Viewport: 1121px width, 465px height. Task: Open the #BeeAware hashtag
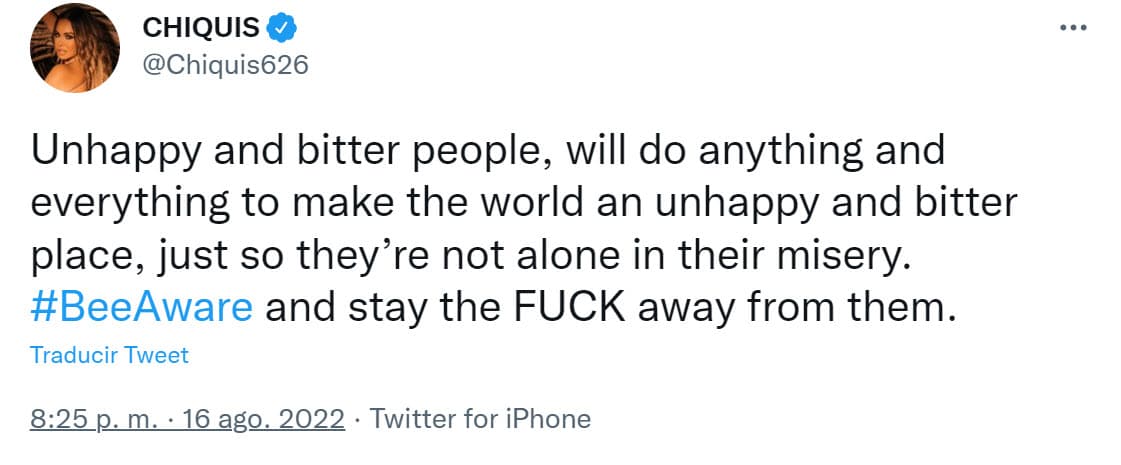(141, 306)
